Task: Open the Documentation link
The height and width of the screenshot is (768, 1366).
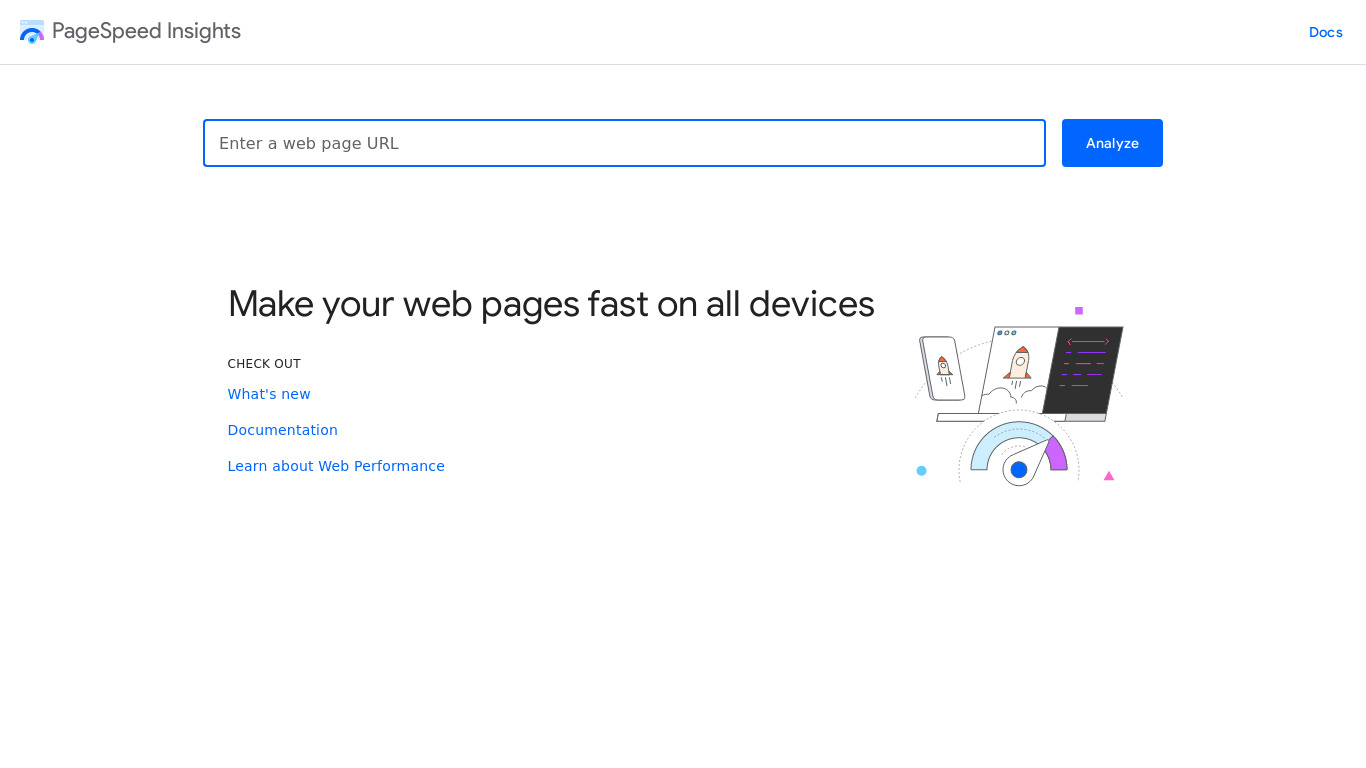Action: pyautogui.click(x=282, y=430)
